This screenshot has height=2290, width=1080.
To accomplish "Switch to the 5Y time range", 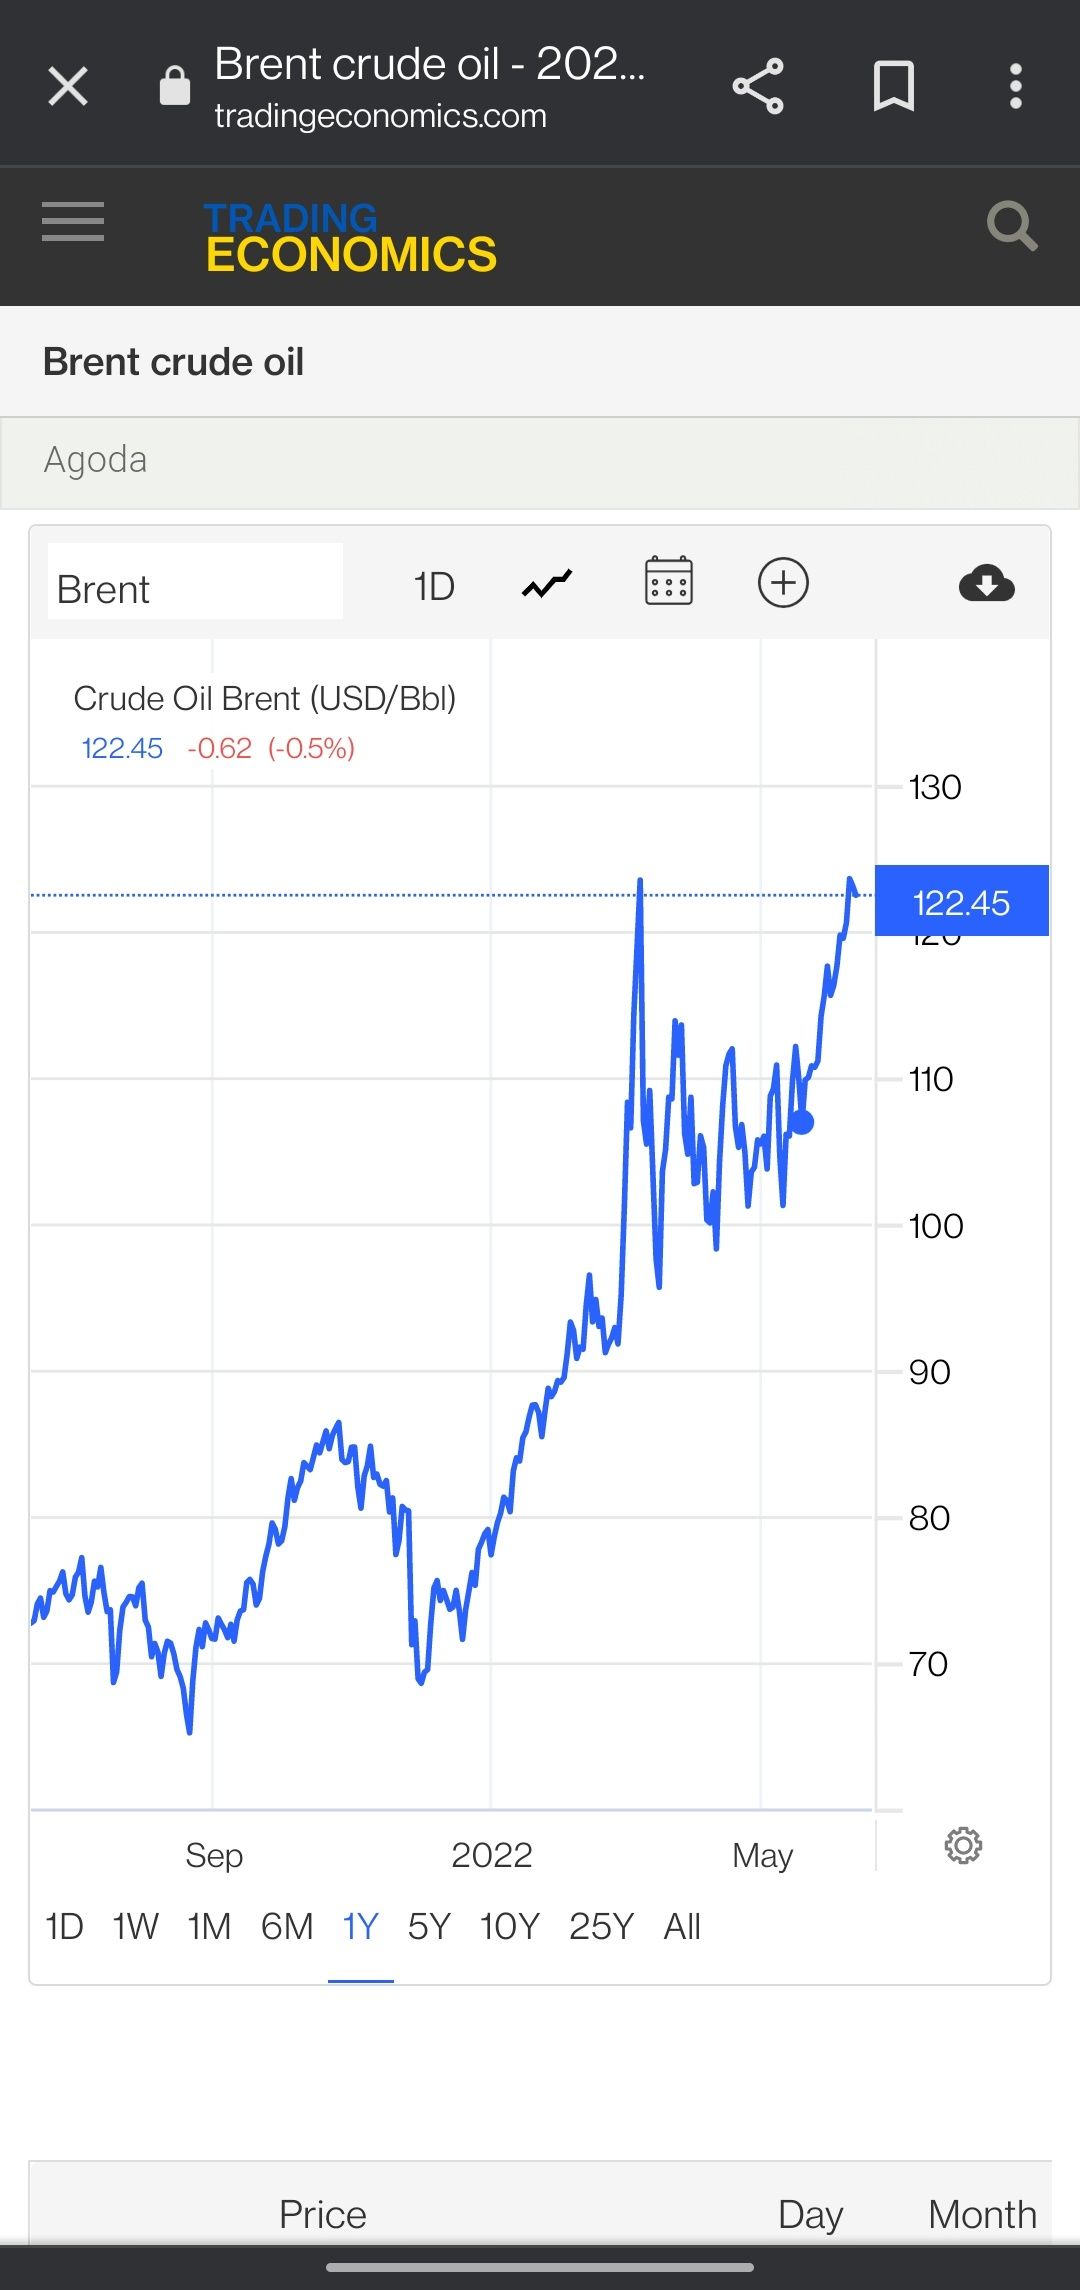I will click(429, 1926).
